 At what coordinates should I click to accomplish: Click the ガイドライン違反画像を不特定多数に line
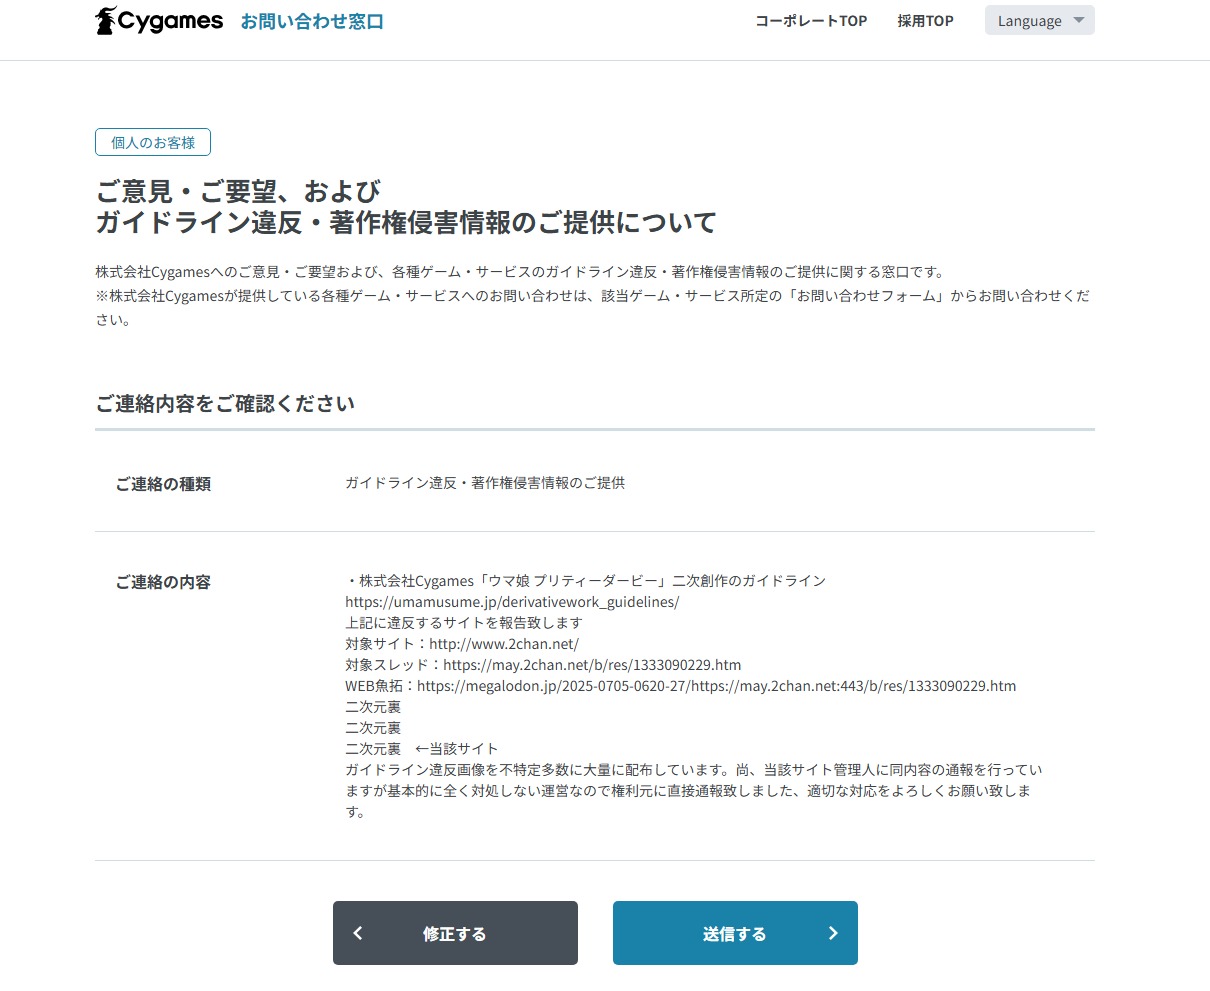point(694,770)
